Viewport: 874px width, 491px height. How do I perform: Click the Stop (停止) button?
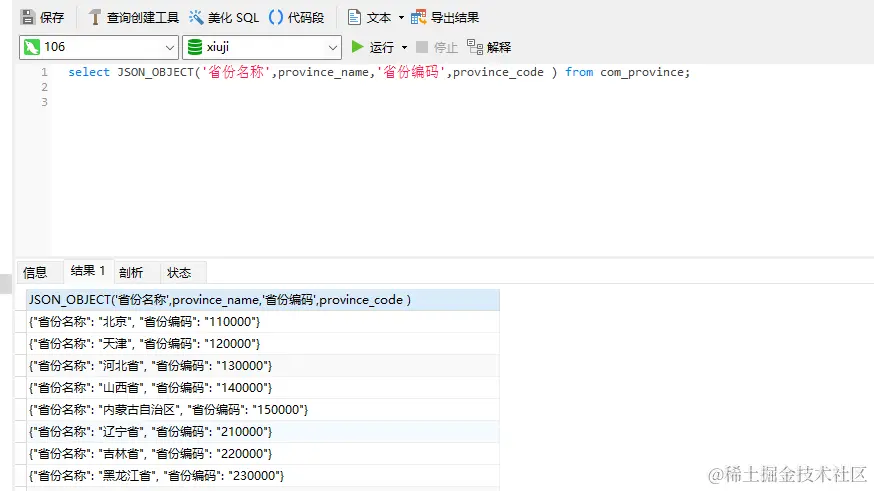437,47
